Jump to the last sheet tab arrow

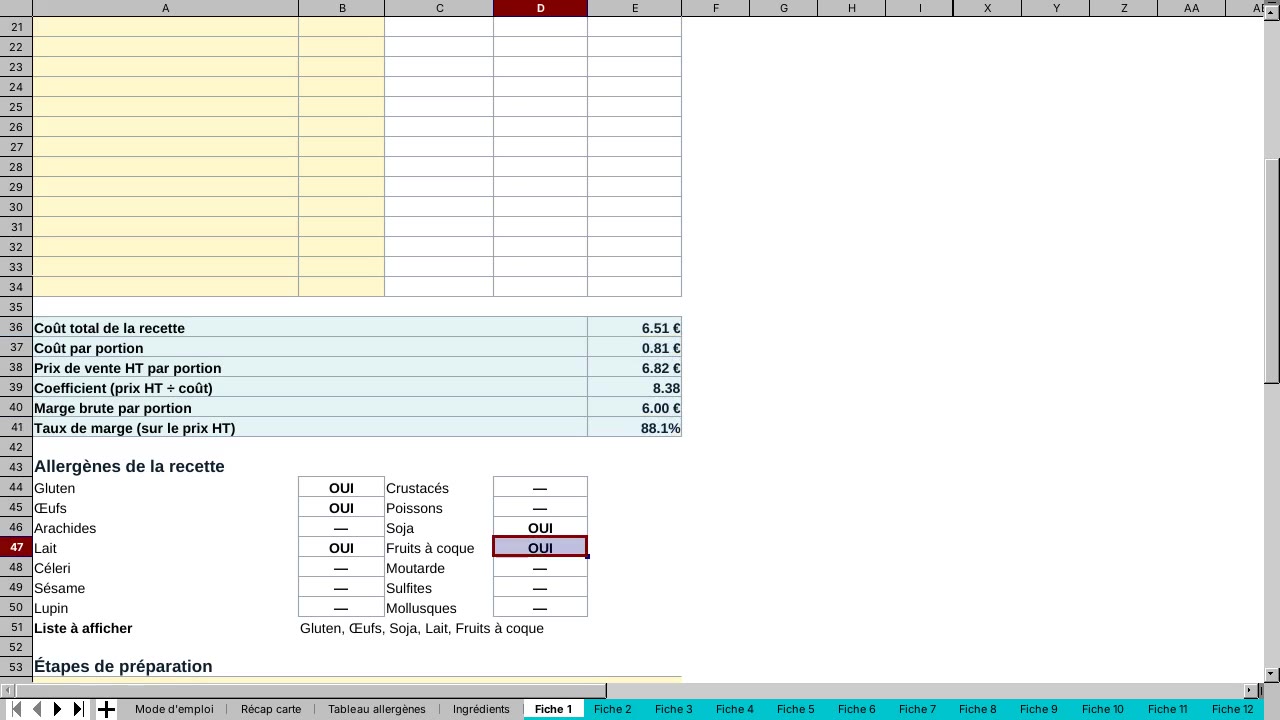coord(79,709)
